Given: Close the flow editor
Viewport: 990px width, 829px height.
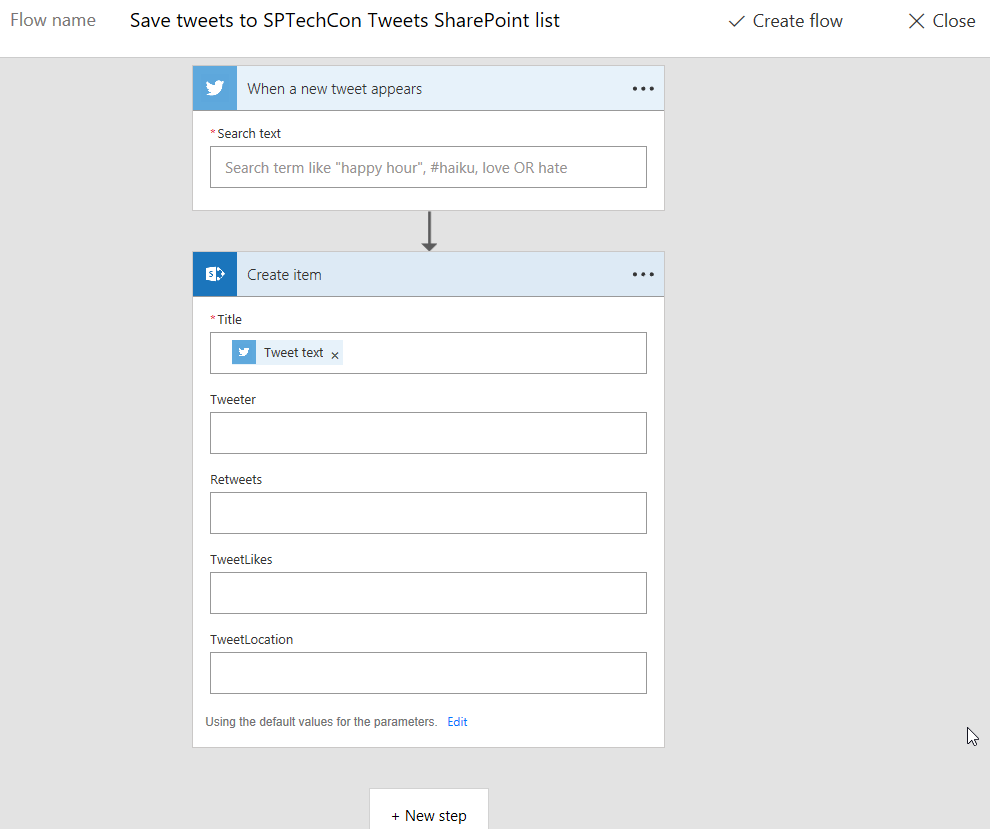Looking at the screenshot, I should point(941,21).
